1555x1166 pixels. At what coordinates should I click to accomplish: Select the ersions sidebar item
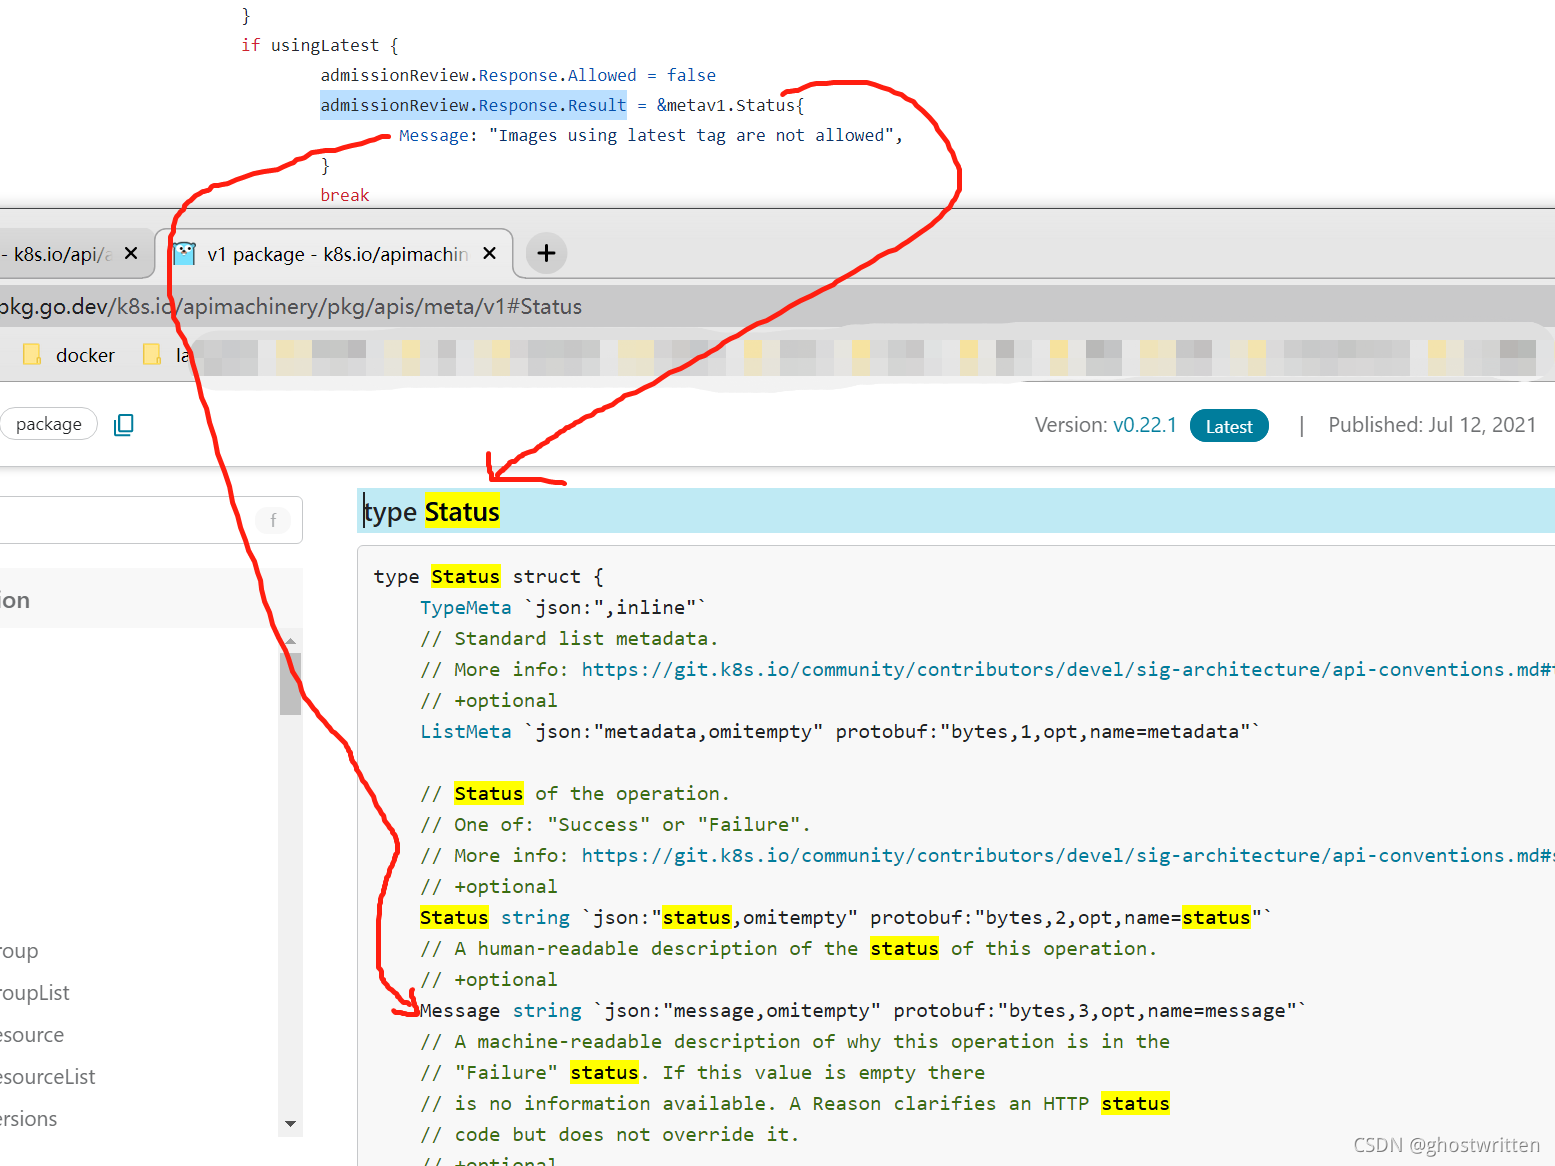[x=29, y=1119]
